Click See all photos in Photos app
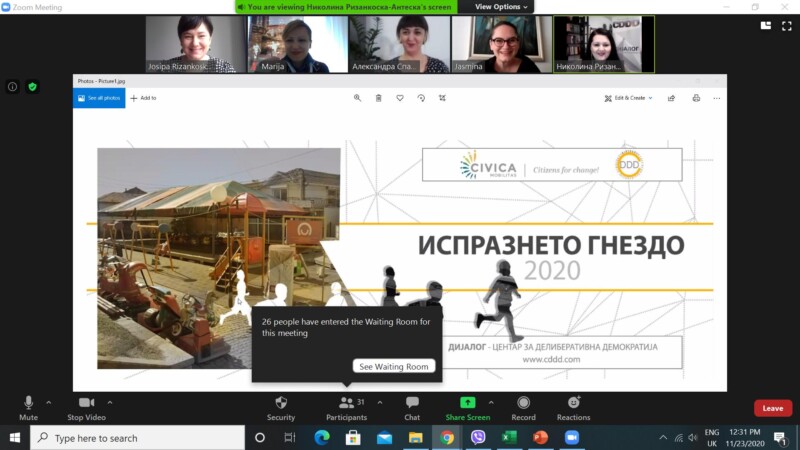This screenshot has height=450, width=800. coord(98,98)
